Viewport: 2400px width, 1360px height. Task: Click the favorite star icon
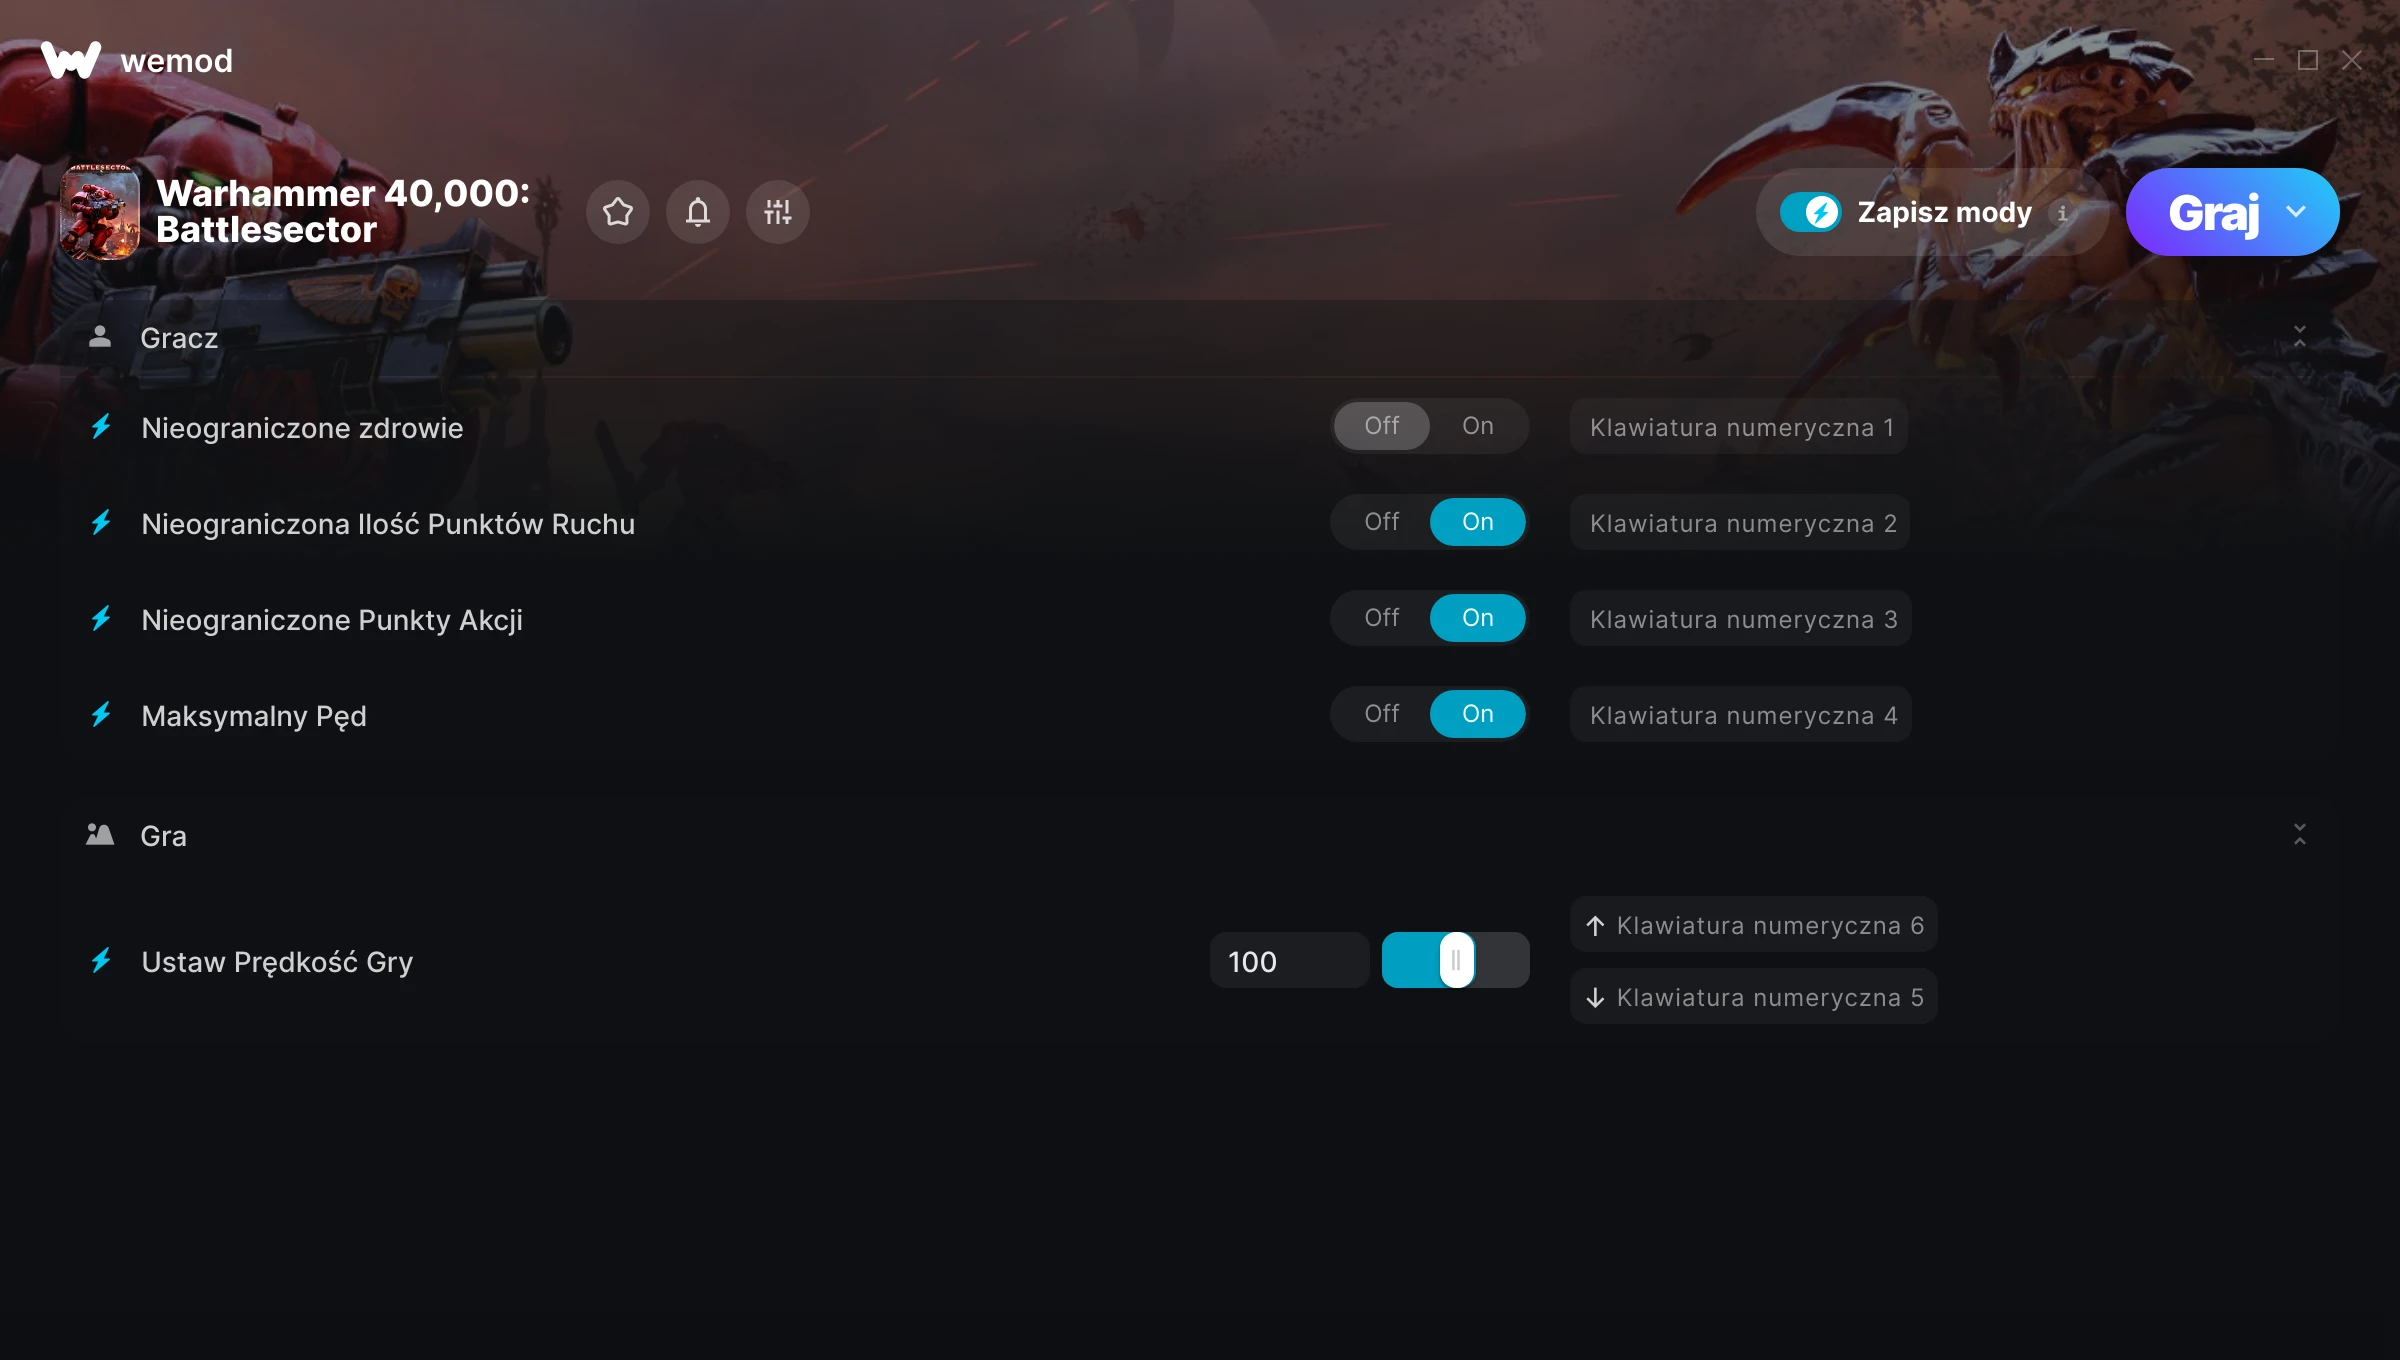tap(618, 212)
